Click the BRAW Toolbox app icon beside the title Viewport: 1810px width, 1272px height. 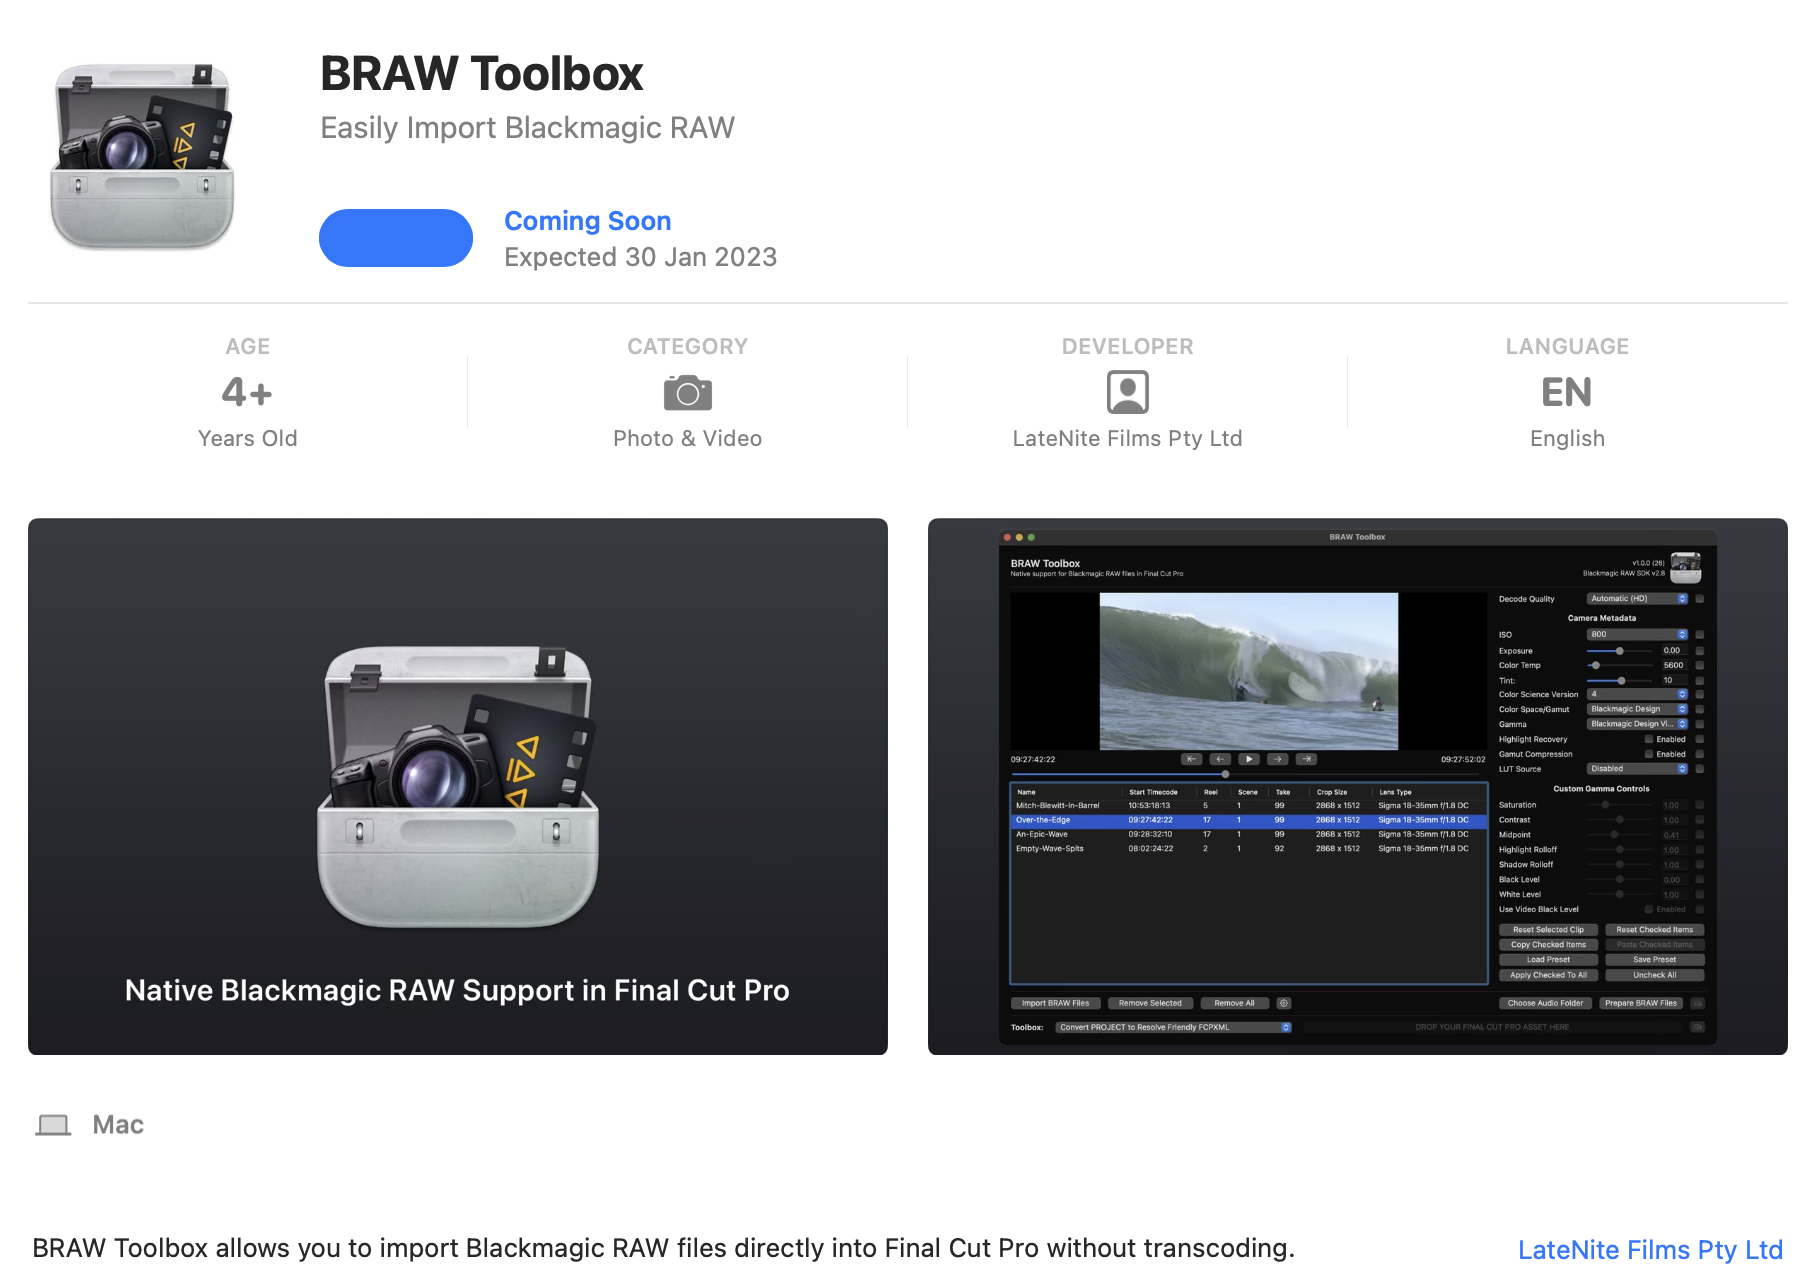tap(142, 156)
